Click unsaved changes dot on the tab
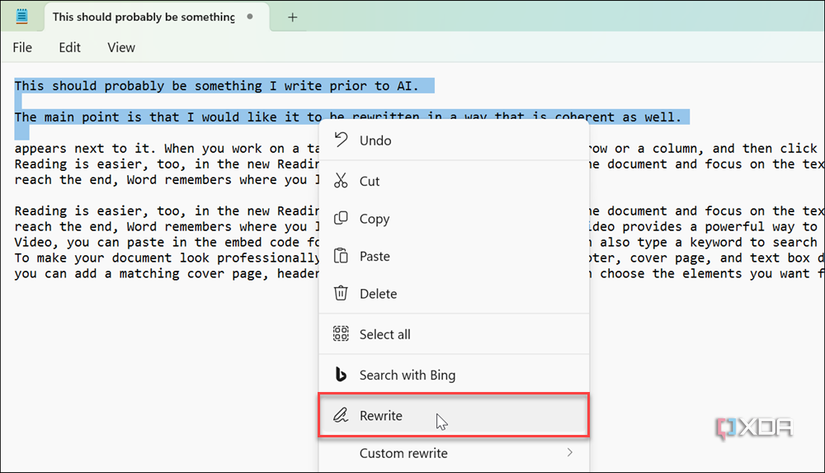Screen dimensions: 825x473 click(250, 17)
